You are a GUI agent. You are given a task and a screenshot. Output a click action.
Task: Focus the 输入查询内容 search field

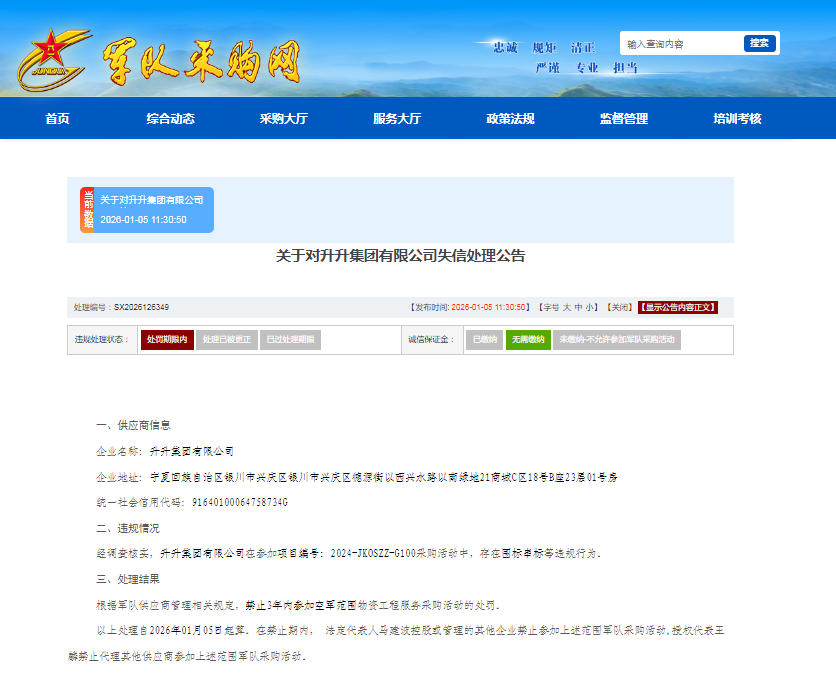click(x=682, y=44)
